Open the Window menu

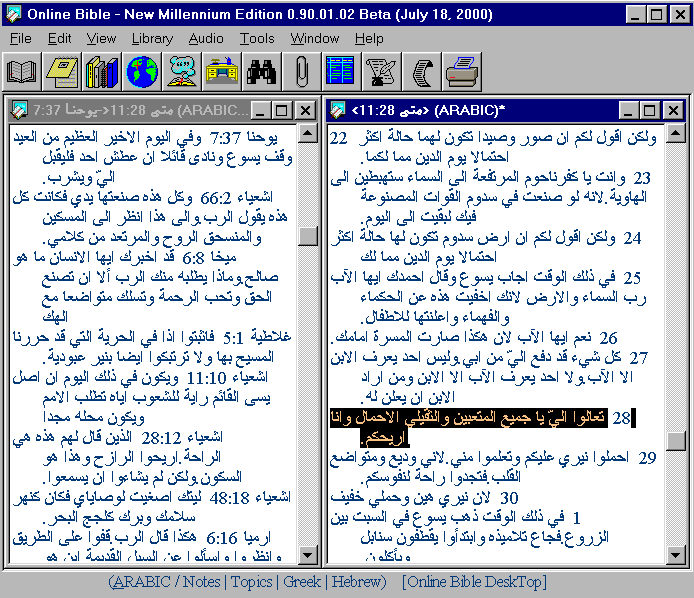315,39
